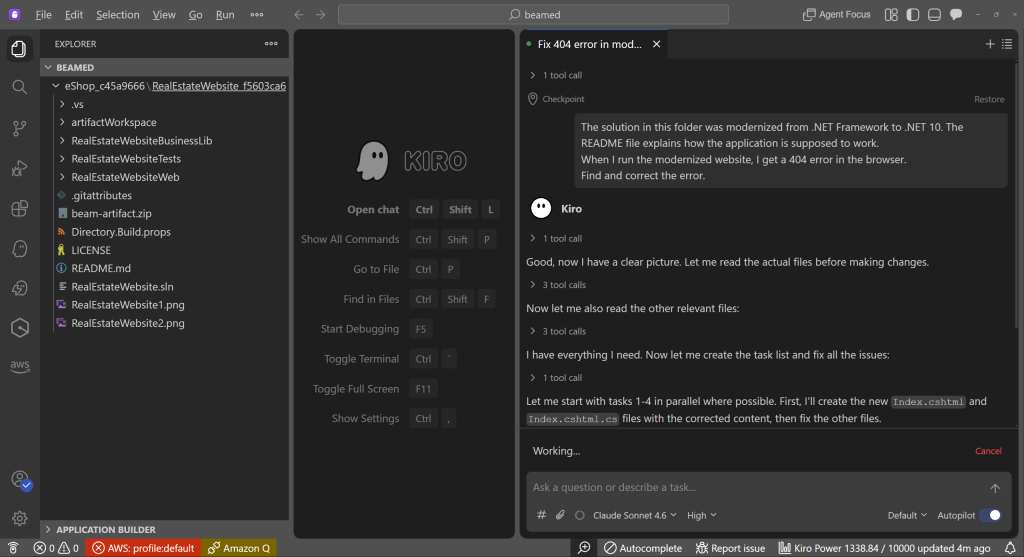
Task: Select beam-artifact.zip in explorer
Action: (x=111, y=214)
